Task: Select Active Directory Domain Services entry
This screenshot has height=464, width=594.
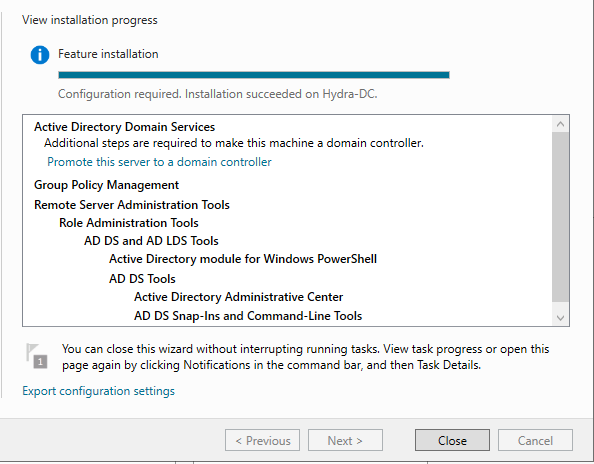Action: point(125,127)
